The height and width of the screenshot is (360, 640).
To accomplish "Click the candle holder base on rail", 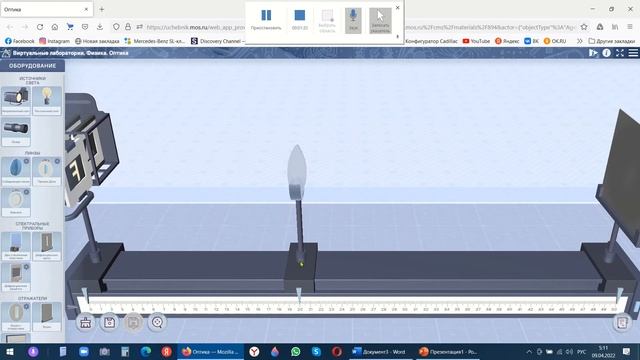I will [x=301, y=267].
